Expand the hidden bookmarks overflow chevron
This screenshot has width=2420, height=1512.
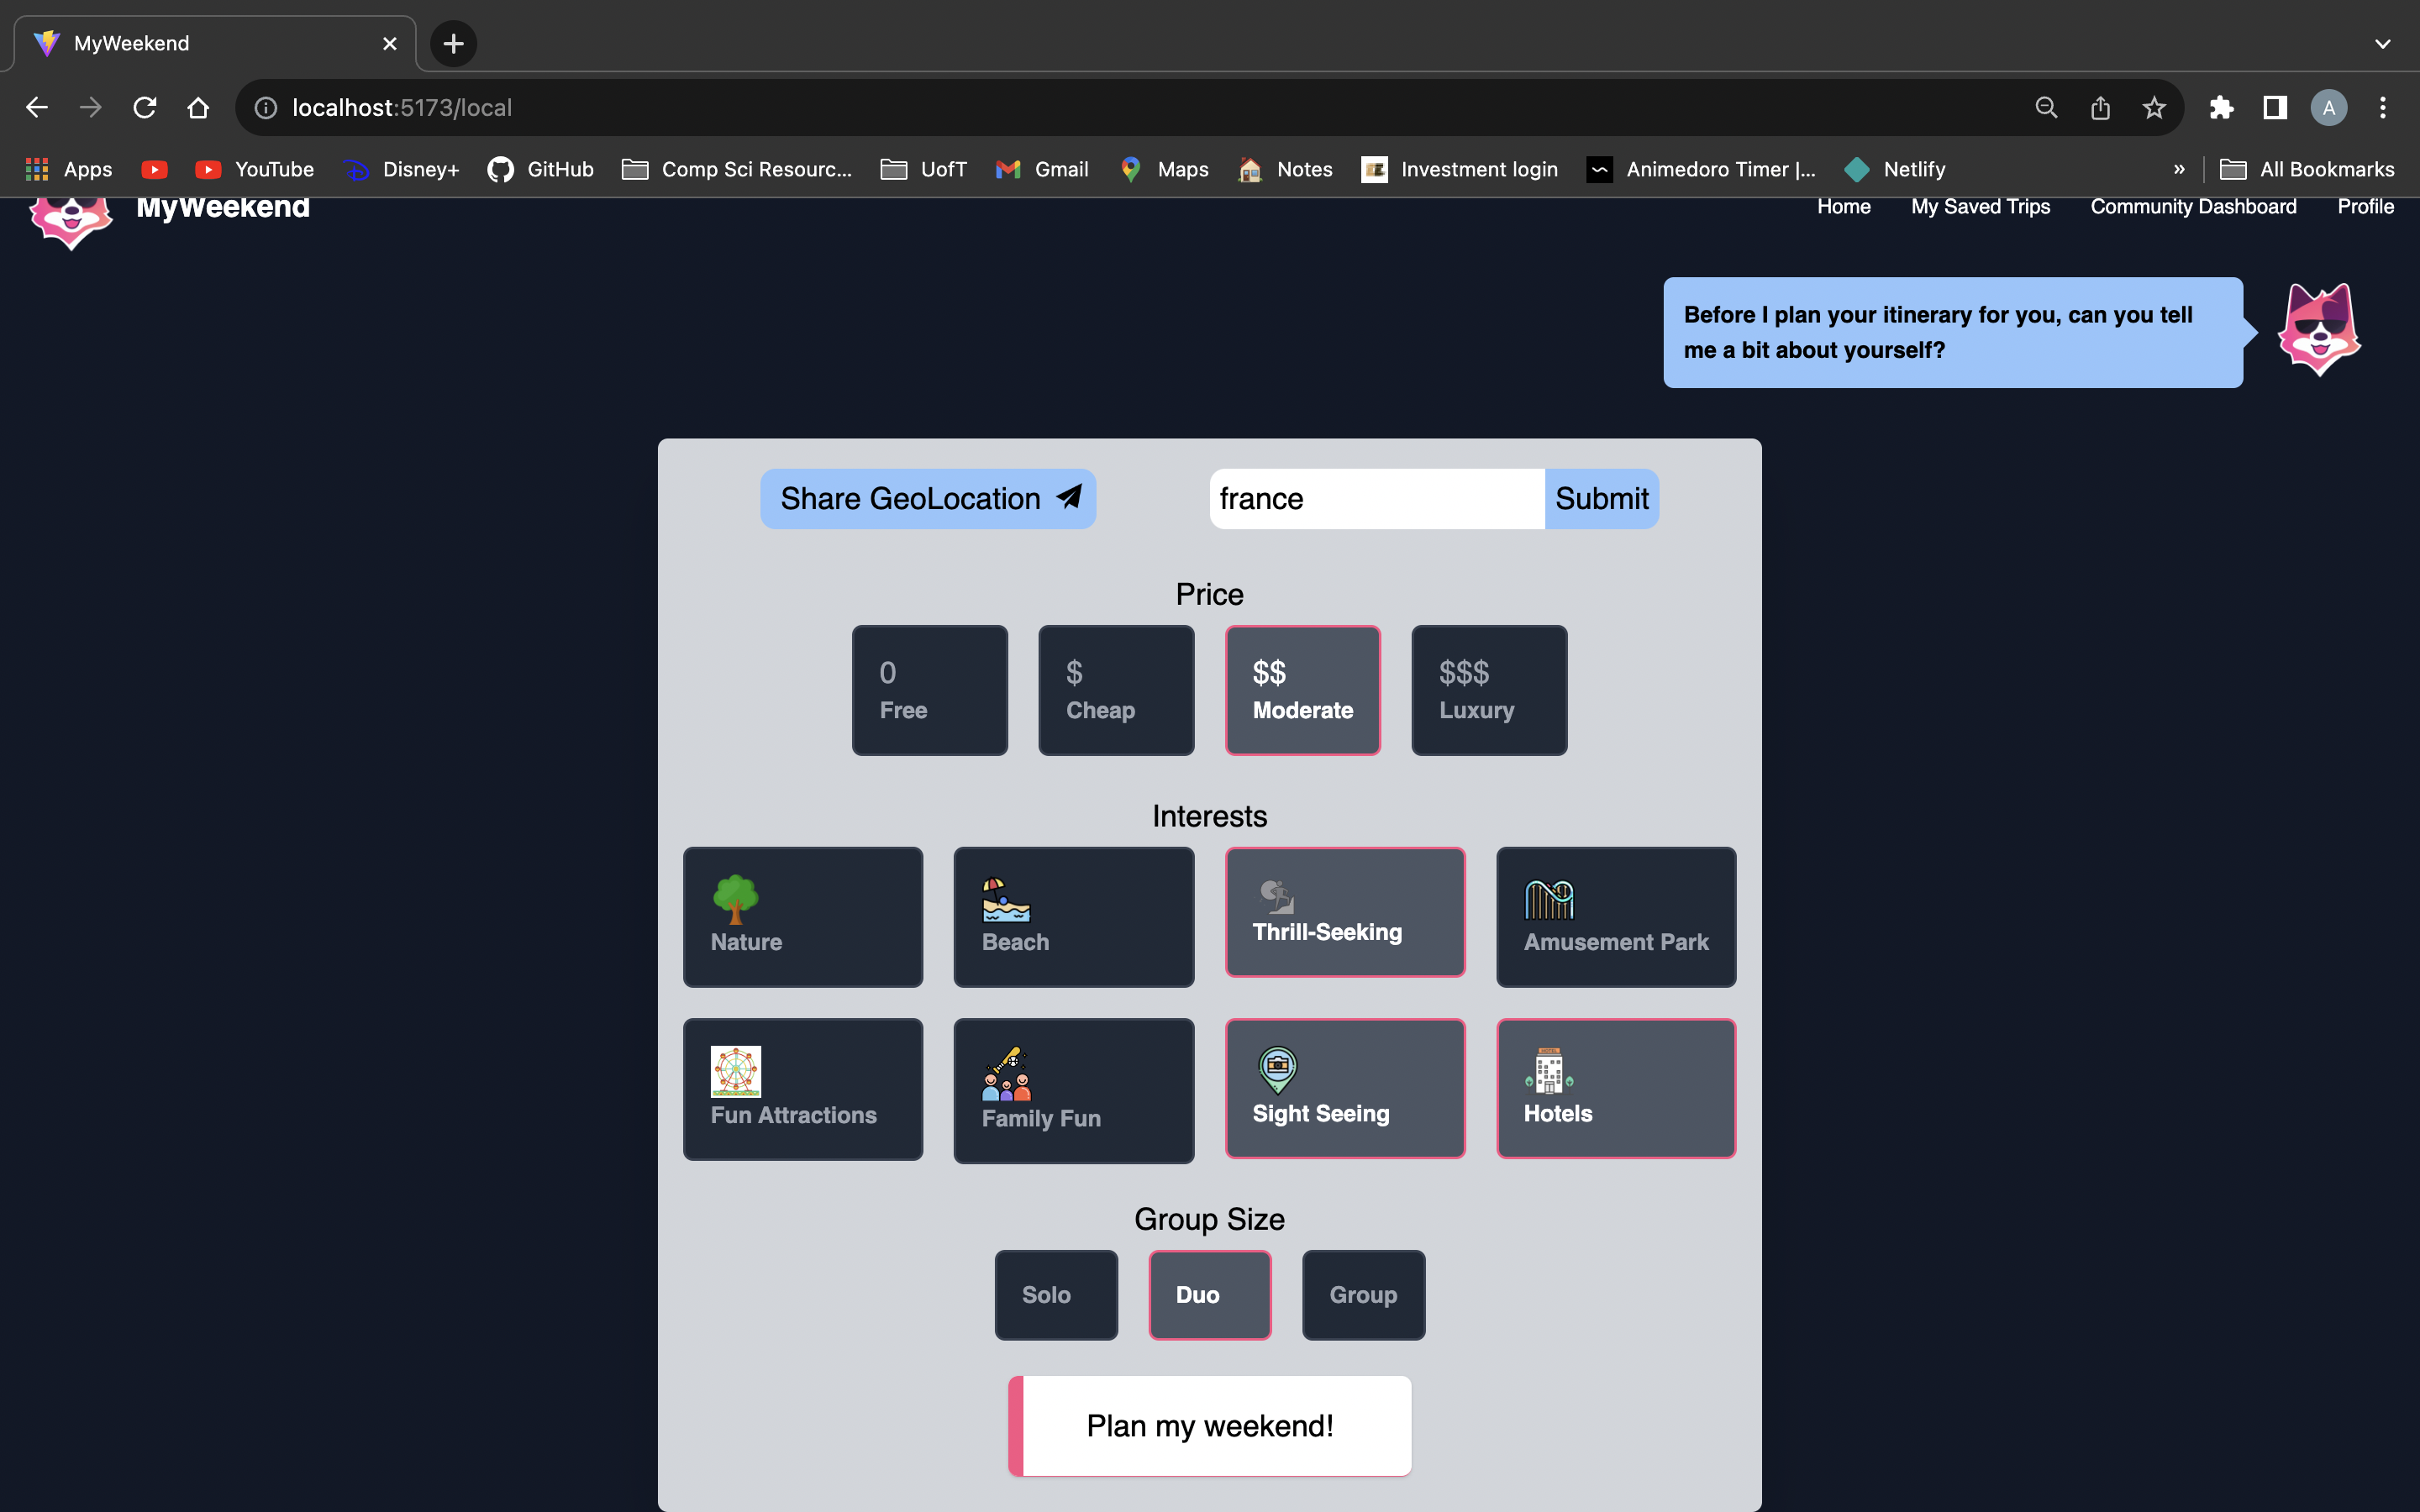(x=2179, y=169)
